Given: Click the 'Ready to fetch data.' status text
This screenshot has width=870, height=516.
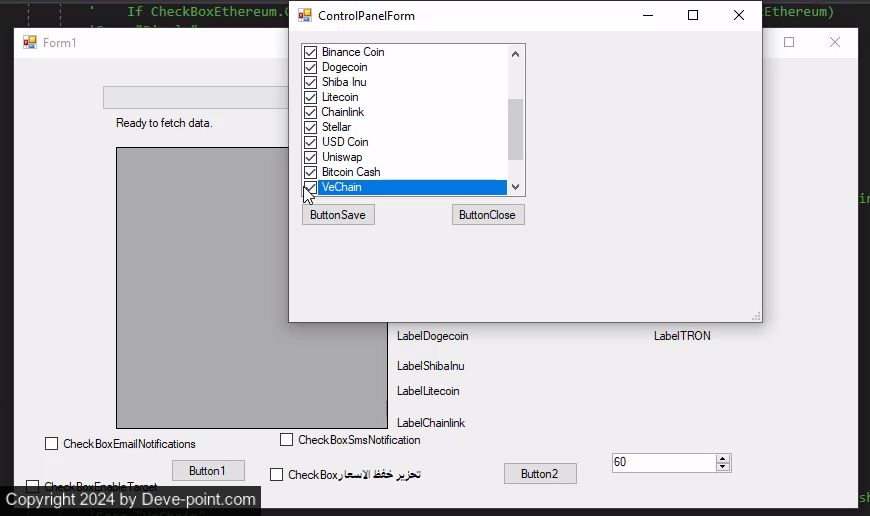Looking at the screenshot, I should tap(164, 123).
